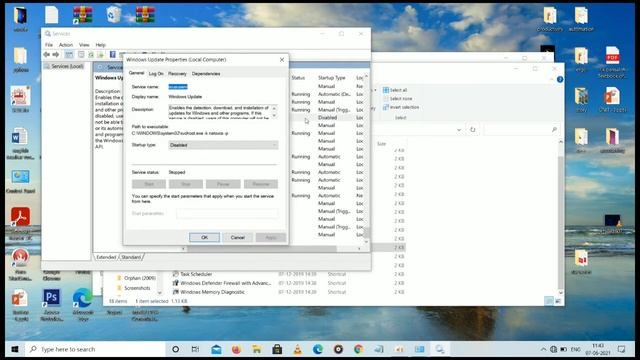This screenshot has height=360, width=640.
Task: Open Explorer address bar history dropdown
Action: pyautogui.click(x=459, y=129)
